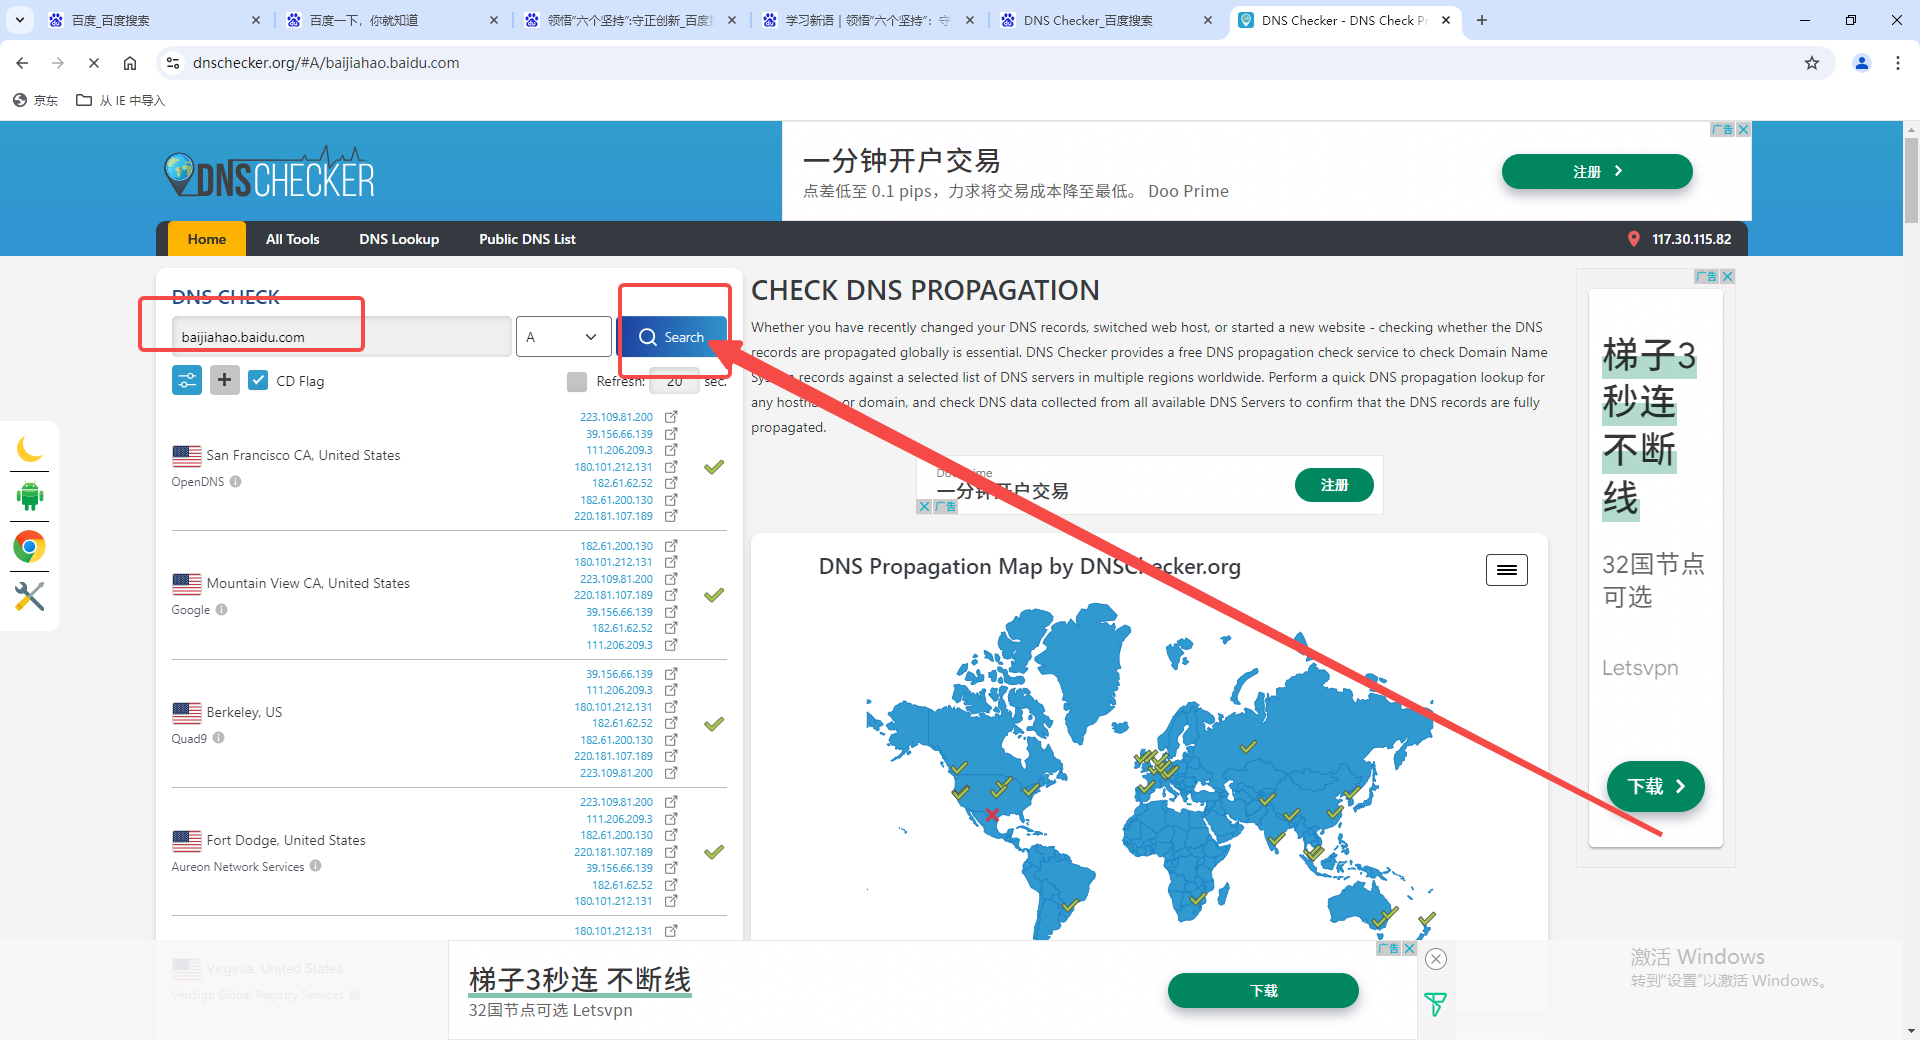Switch to the DNS Checker_百度搜索 tab

[x=1104, y=20]
